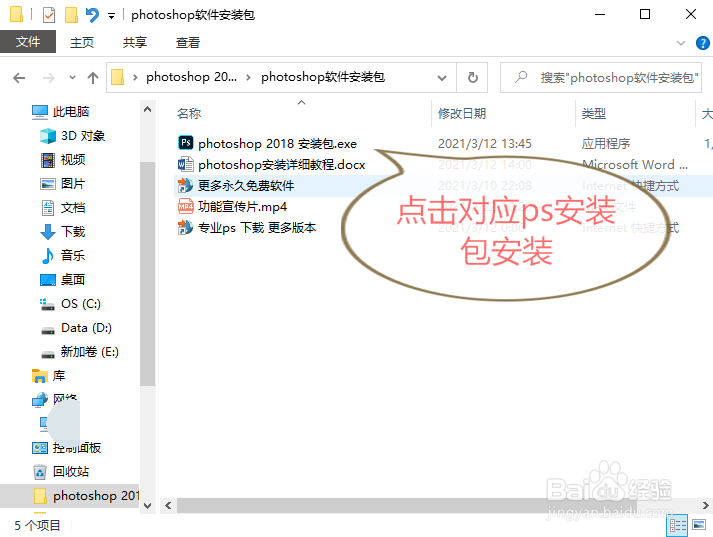Select 专业ps 下载 更多版本 shortcut icon
This screenshot has width=713, height=537.
185,227
